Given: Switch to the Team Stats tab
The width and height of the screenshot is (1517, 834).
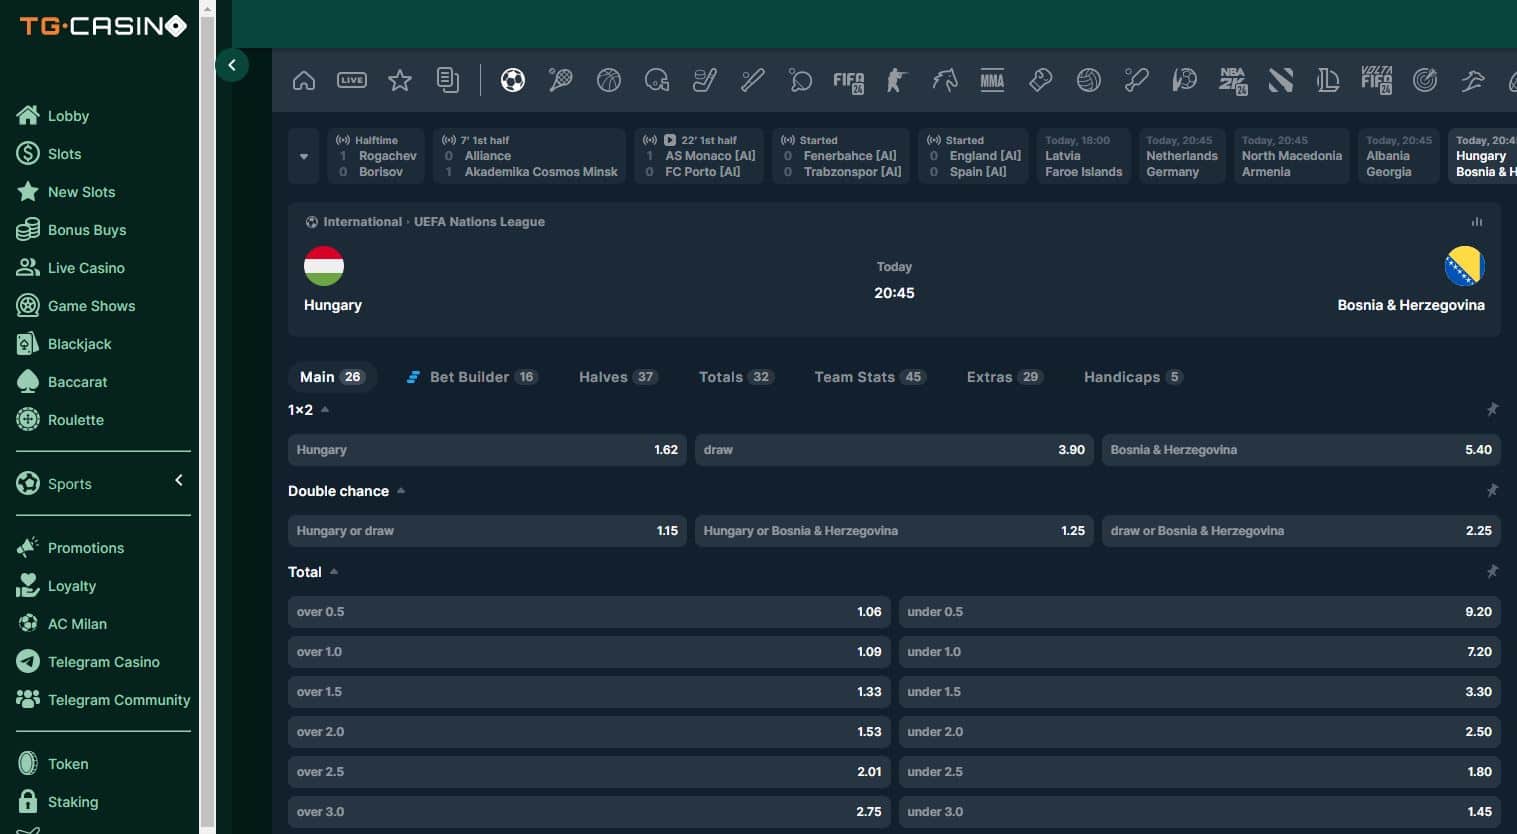Looking at the screenshot, I should [870, 377].
